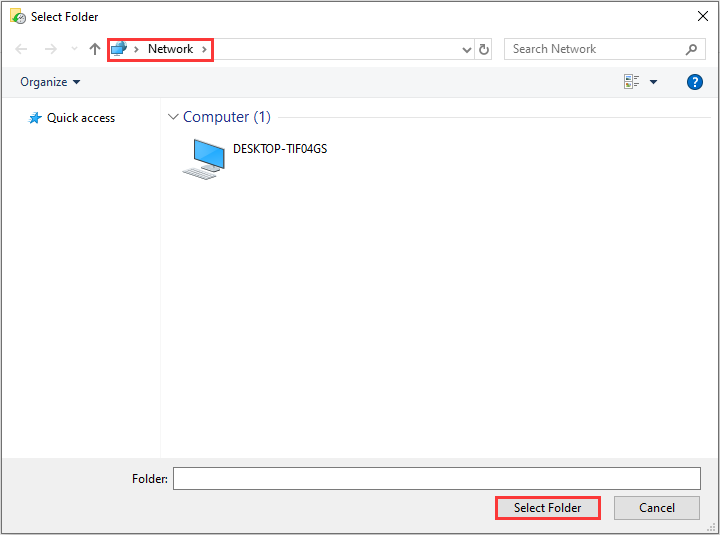Expand the chevron after the Network breadcrumb
The width and height of the screenshot is (720, 535).
(x=204, y=49)
